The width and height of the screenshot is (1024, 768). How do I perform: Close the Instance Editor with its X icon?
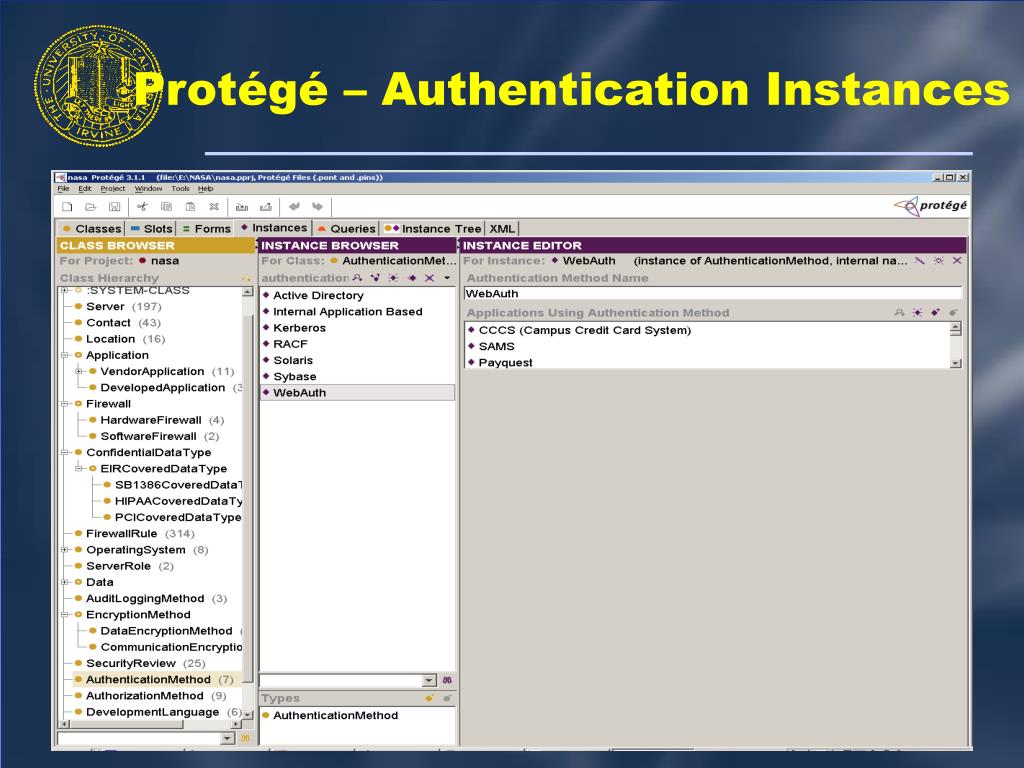tap(957, 261)
